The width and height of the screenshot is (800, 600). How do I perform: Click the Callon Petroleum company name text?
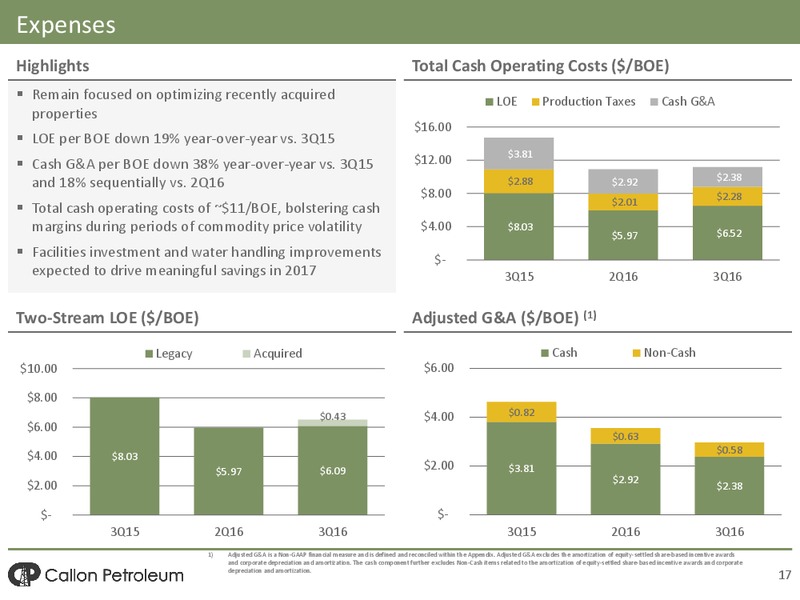114,576
